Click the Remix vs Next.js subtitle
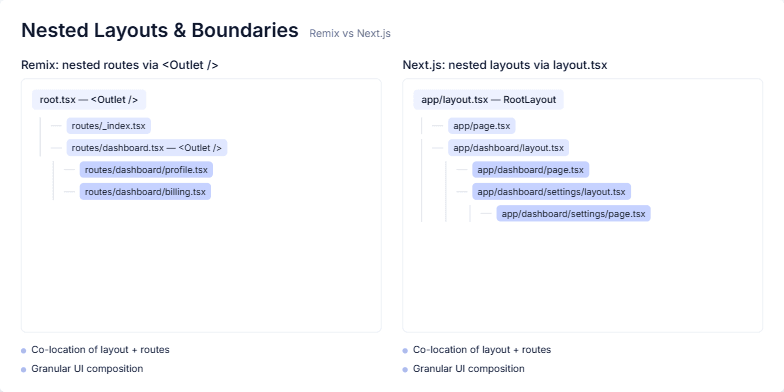The image size is (784, 392). 350,34
